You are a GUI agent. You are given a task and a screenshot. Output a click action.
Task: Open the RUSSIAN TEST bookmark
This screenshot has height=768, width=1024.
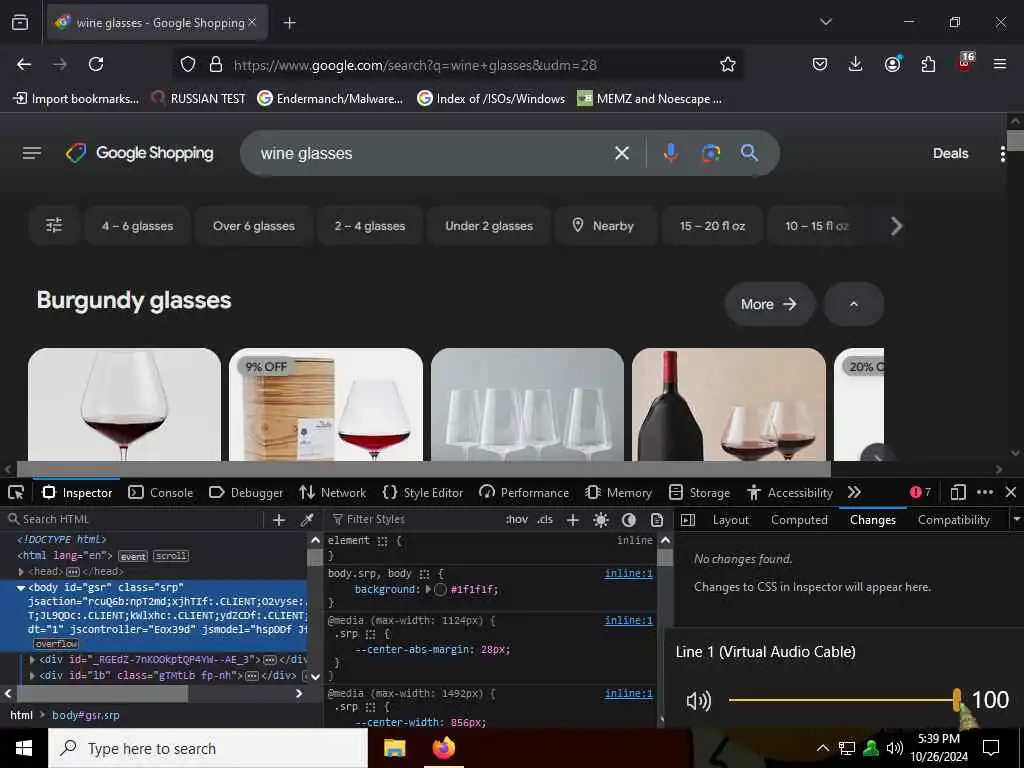(x=199, y=99)
